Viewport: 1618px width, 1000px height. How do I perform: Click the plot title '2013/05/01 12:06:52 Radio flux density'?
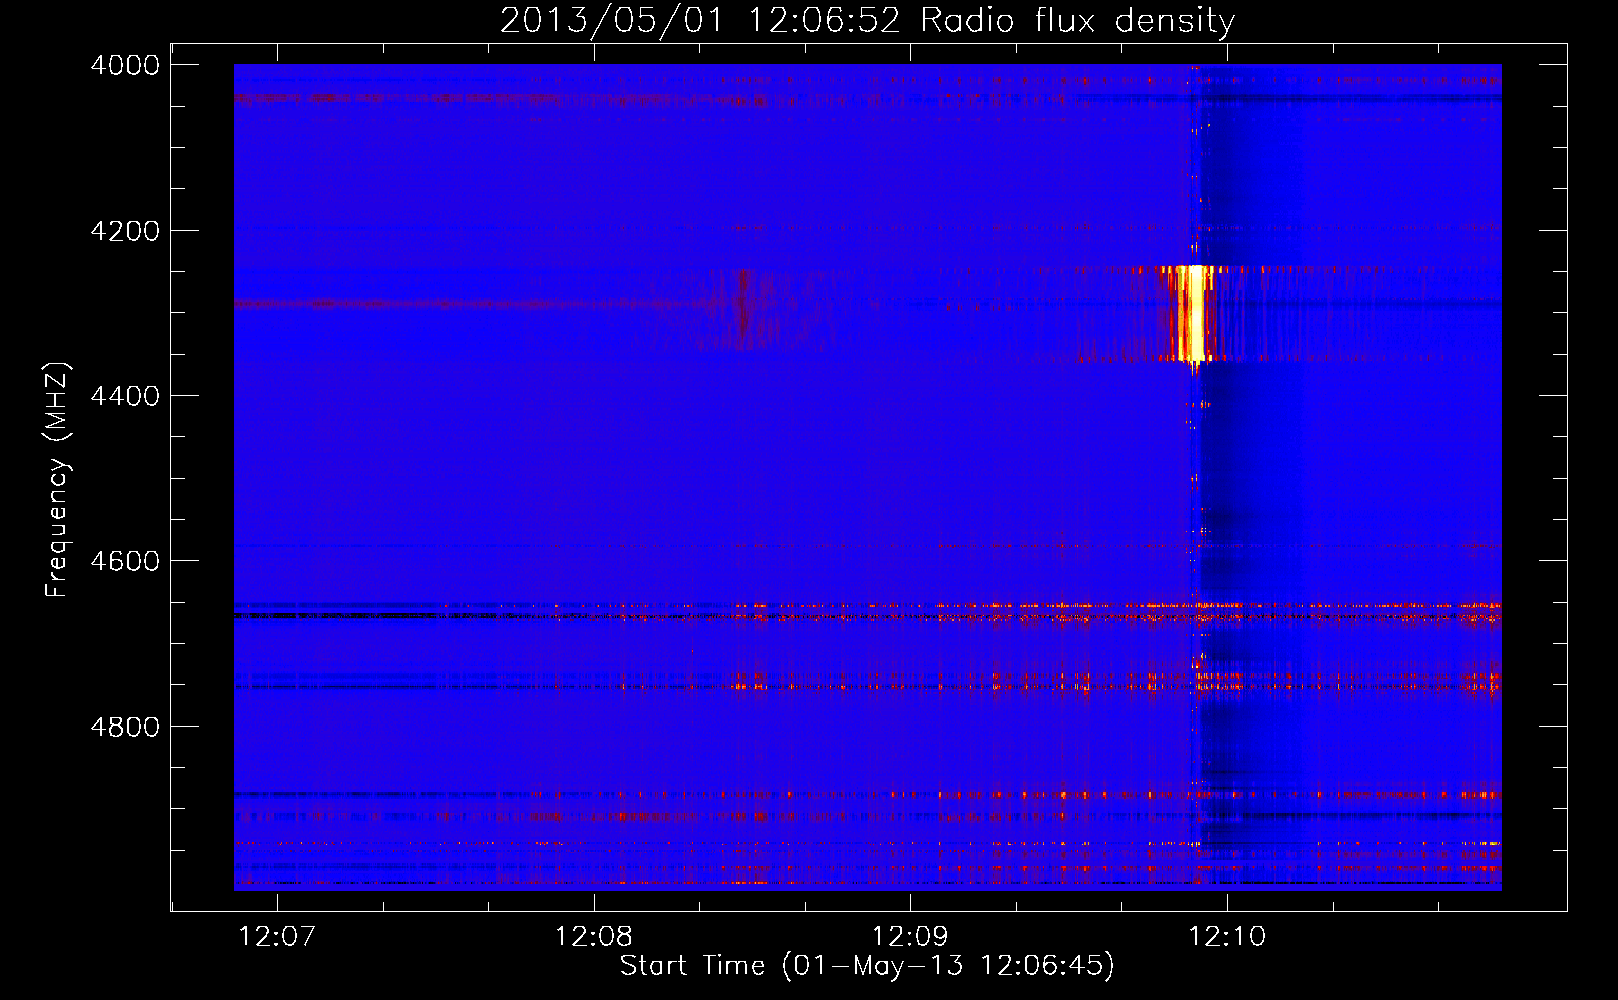(x=867, y=20)
